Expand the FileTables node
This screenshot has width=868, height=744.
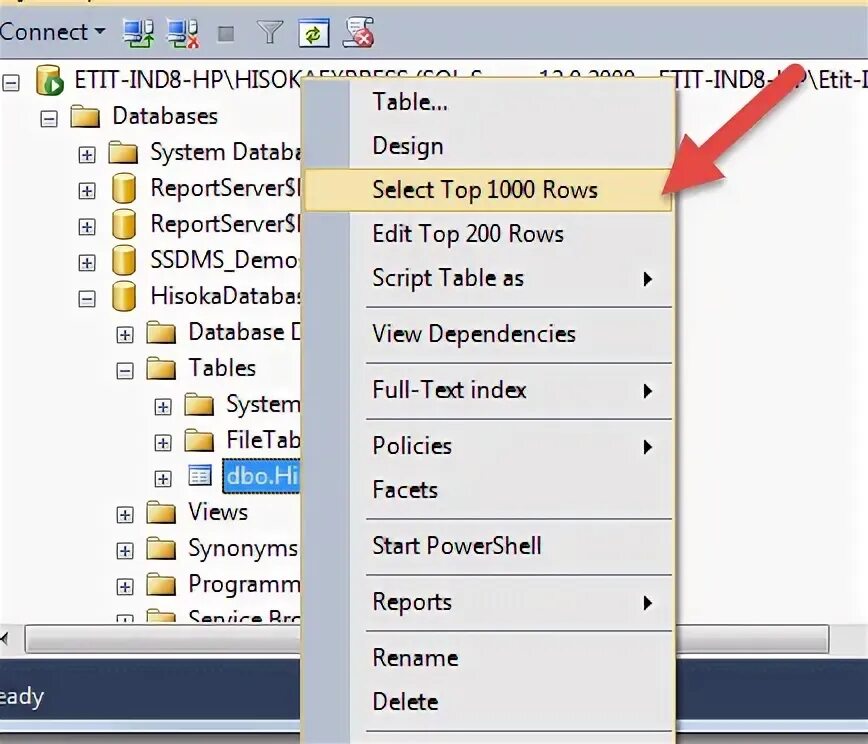[x=162, y=440]
